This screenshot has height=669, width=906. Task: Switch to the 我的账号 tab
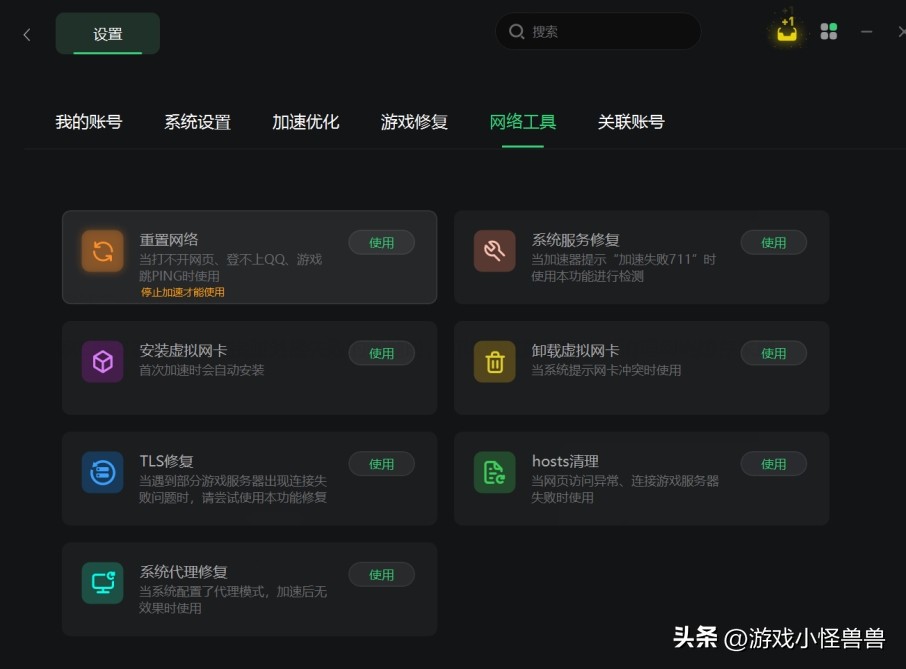click(x=88, y=121)
